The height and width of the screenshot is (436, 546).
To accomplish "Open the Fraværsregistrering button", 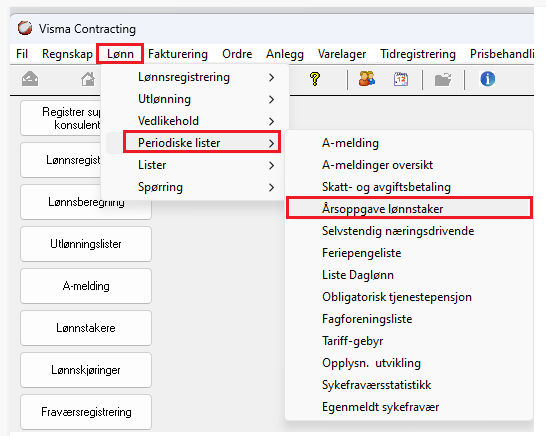I will 86,412.
